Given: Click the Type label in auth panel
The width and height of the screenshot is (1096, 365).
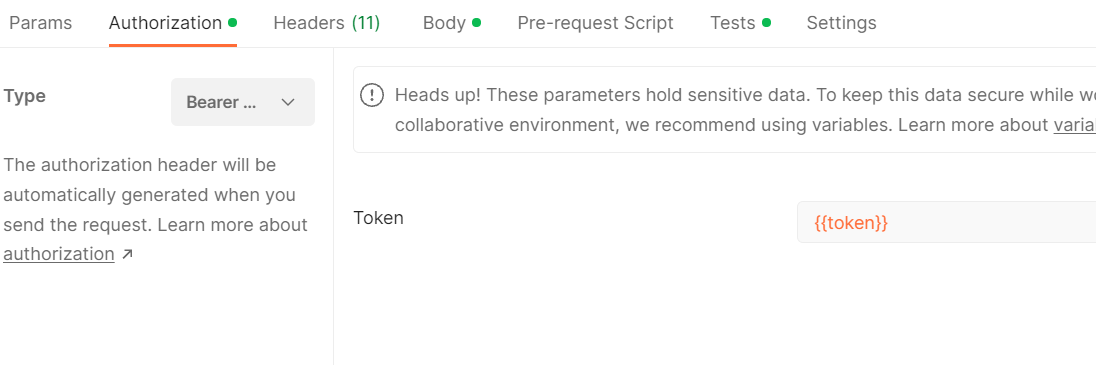Looking at the screenshot, I should 24,96.
